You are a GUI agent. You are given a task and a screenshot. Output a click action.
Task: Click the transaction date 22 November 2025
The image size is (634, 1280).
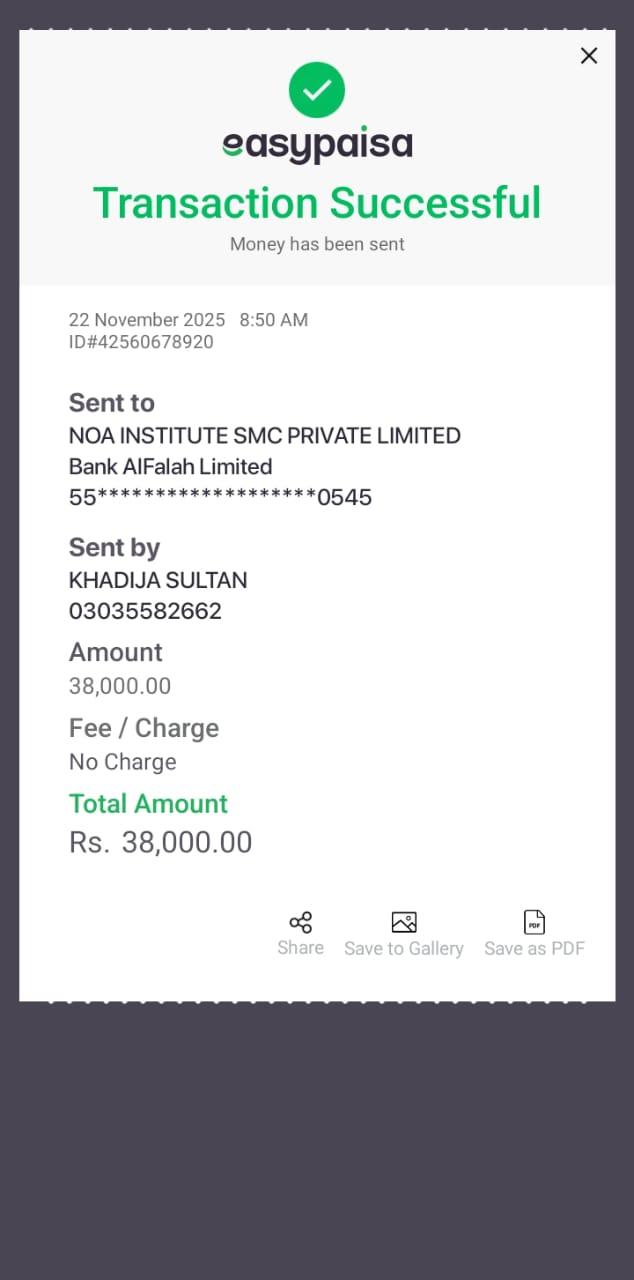coord(147,320)
